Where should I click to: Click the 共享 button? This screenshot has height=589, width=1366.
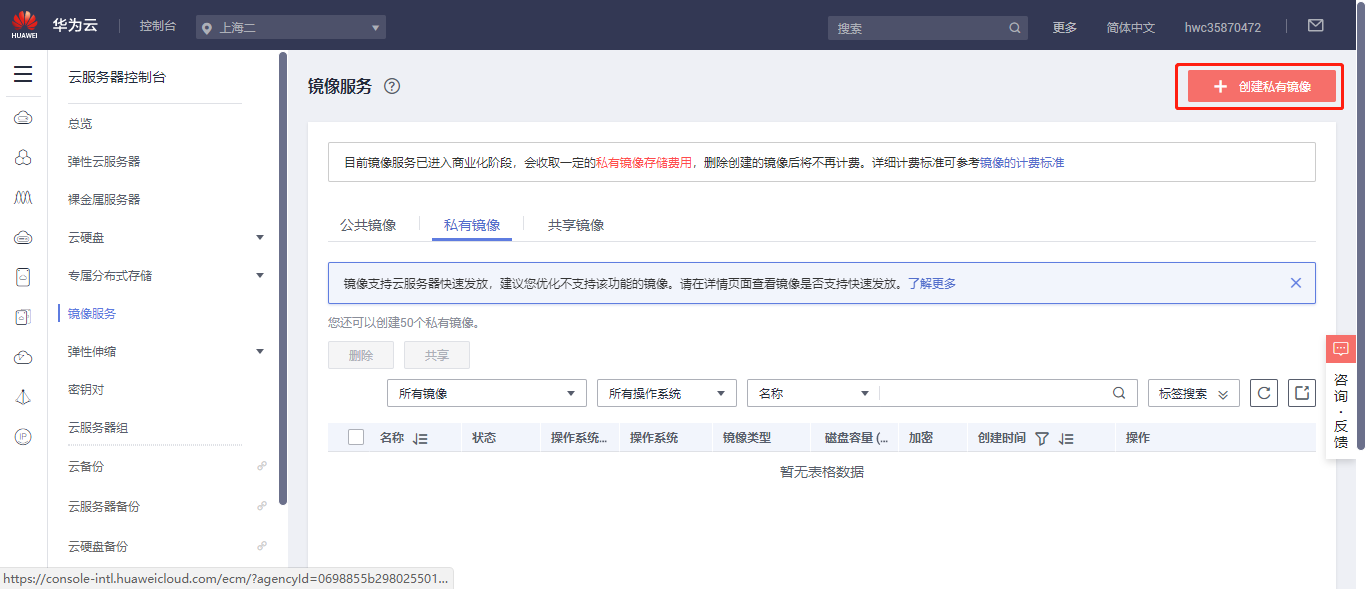click(x=437, y=355)
